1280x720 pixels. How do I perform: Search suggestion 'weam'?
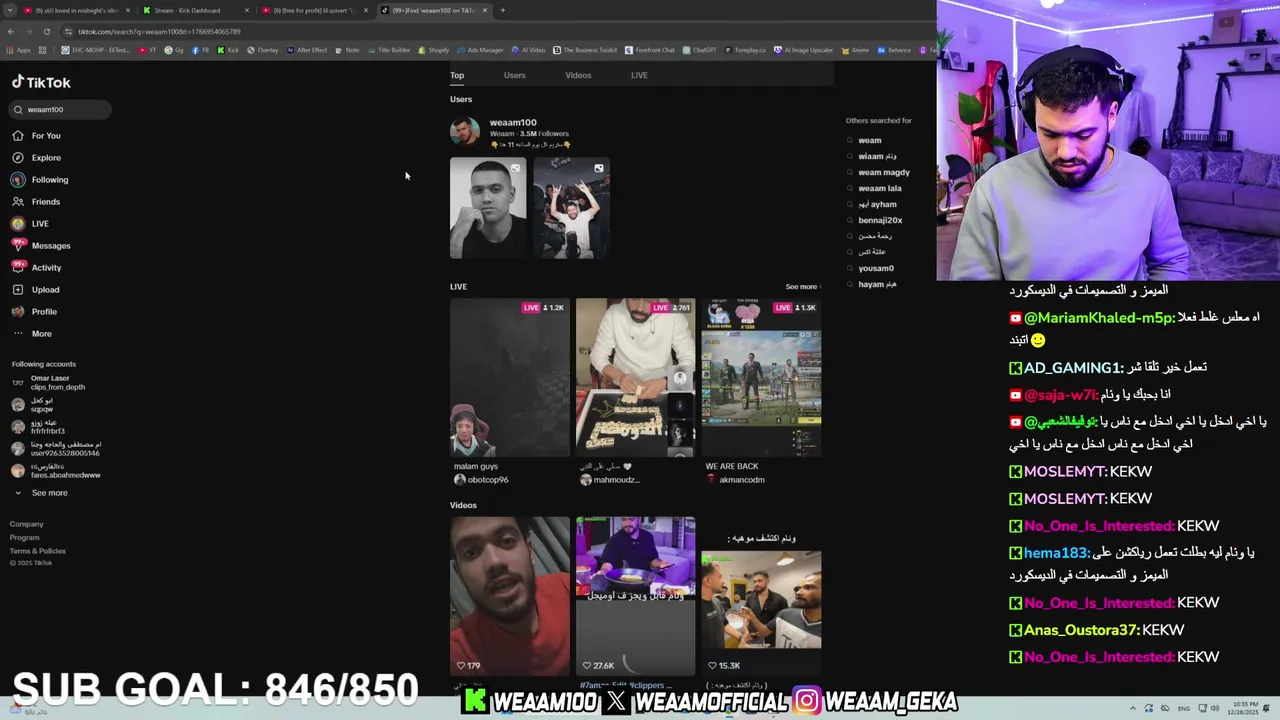pos(870,141)
